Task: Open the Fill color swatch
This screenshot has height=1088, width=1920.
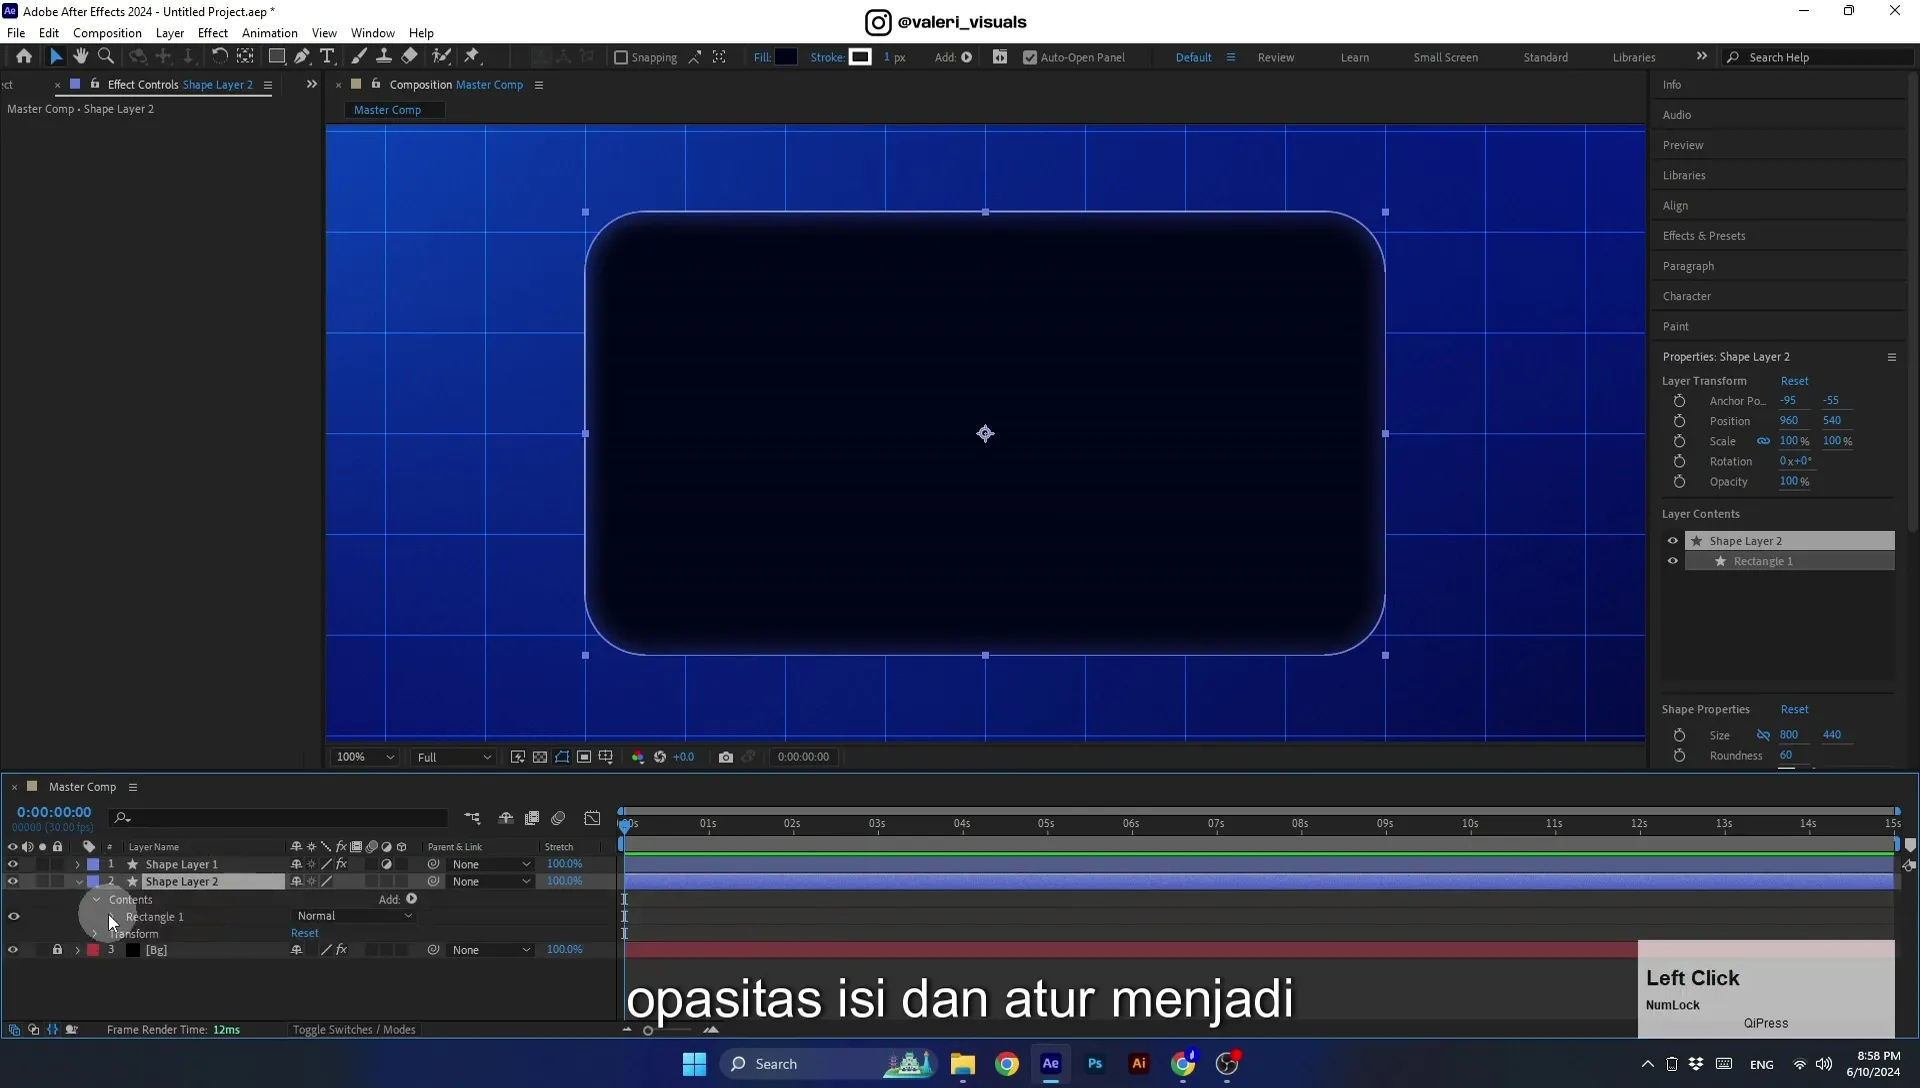Action: tap(786, 57)
